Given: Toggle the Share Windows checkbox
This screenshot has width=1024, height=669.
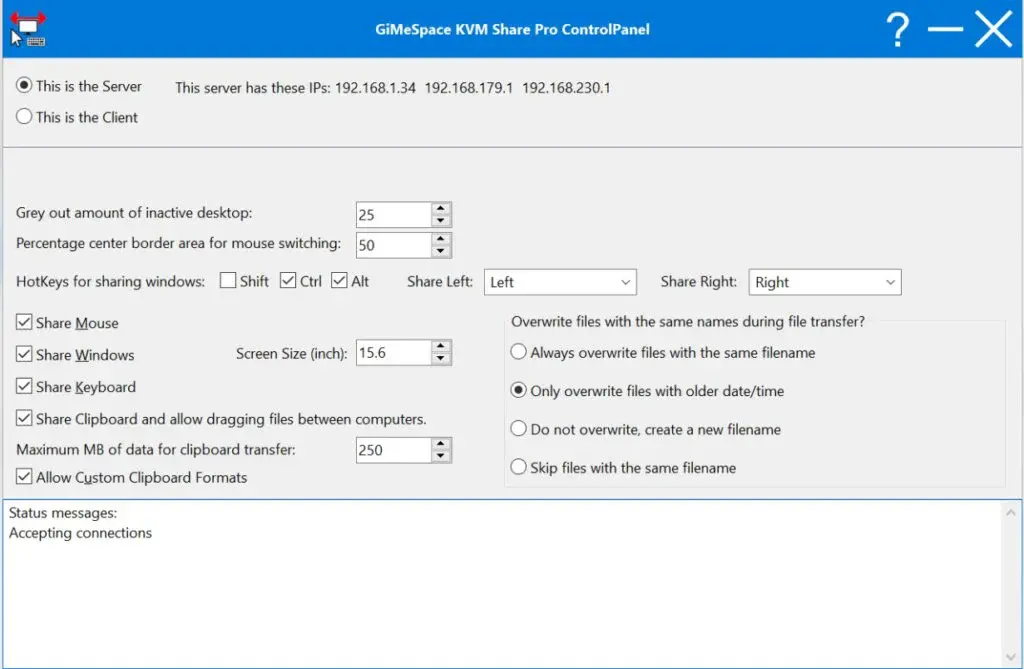Looking at the screenshot, I should point(24,354).
